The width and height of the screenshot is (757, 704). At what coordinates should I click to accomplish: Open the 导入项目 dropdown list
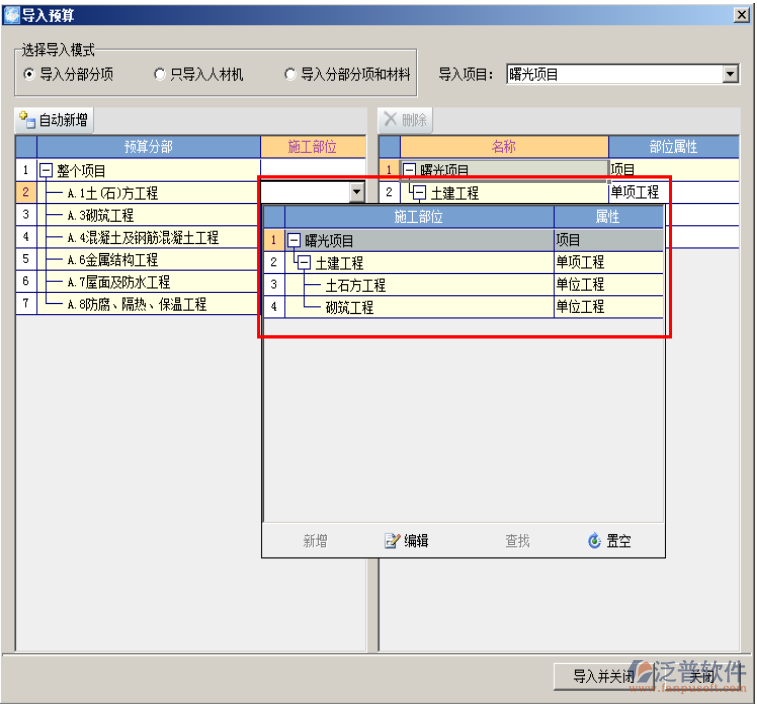pyautogui.click(x=730, y=74)
